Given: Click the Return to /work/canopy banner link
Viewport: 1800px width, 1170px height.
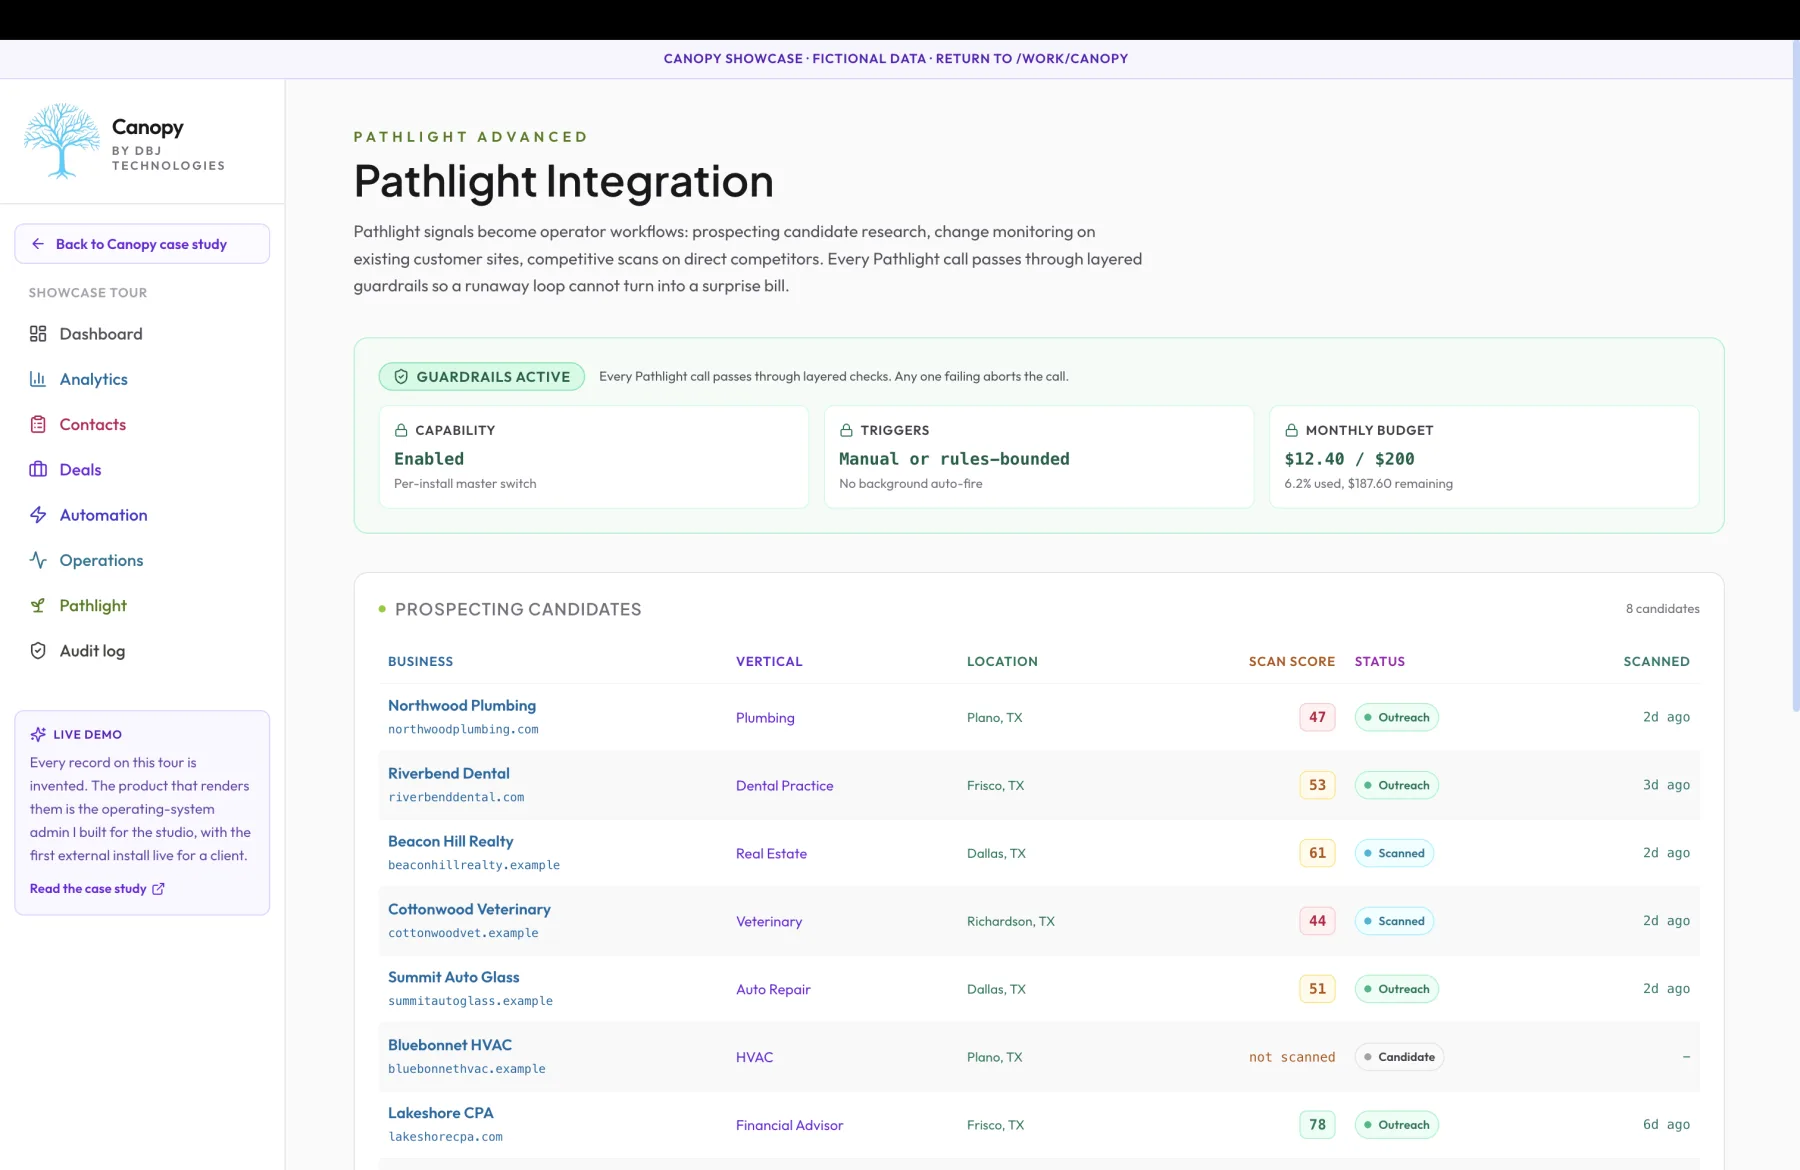Looking at the screenshot, I should 1031,59.
